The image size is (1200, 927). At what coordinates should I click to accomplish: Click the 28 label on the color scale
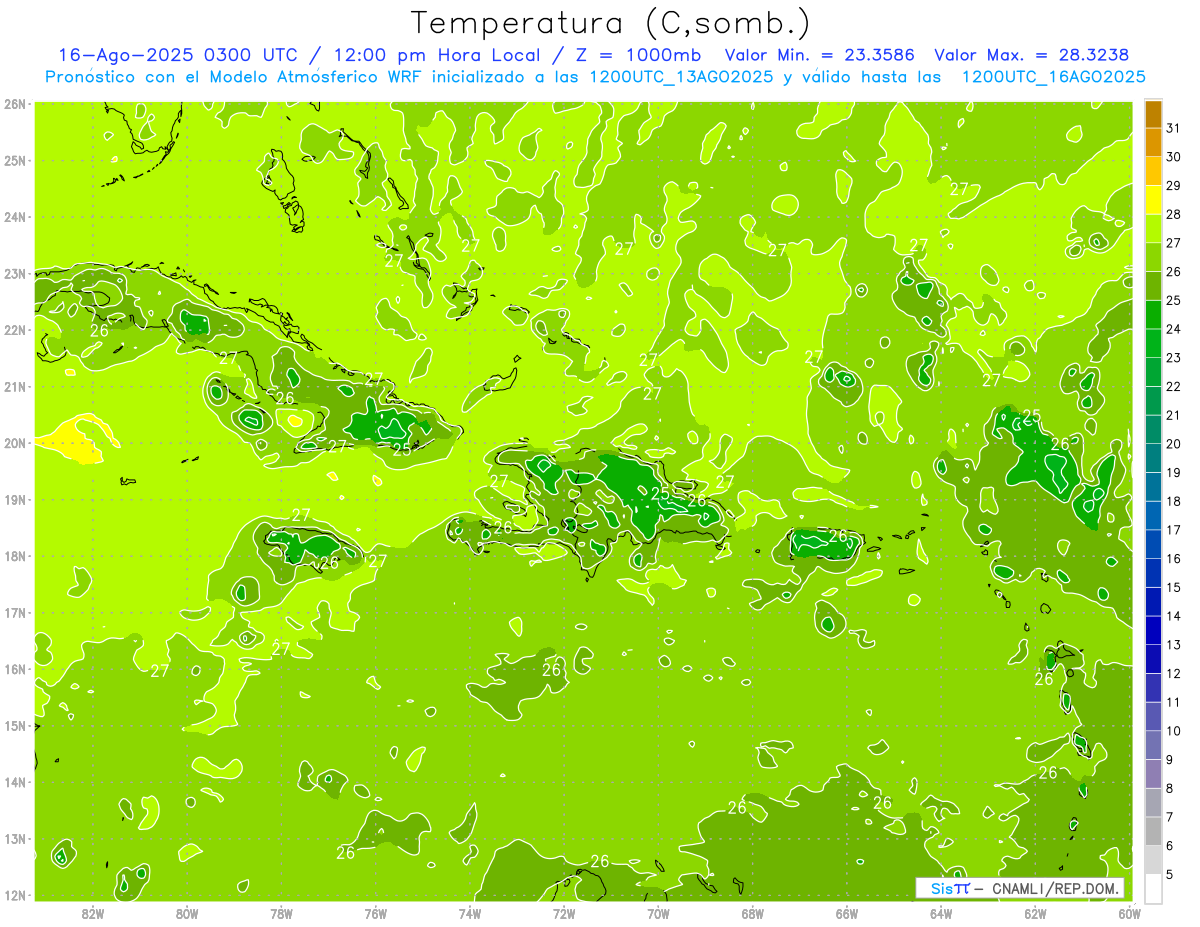1174,214
